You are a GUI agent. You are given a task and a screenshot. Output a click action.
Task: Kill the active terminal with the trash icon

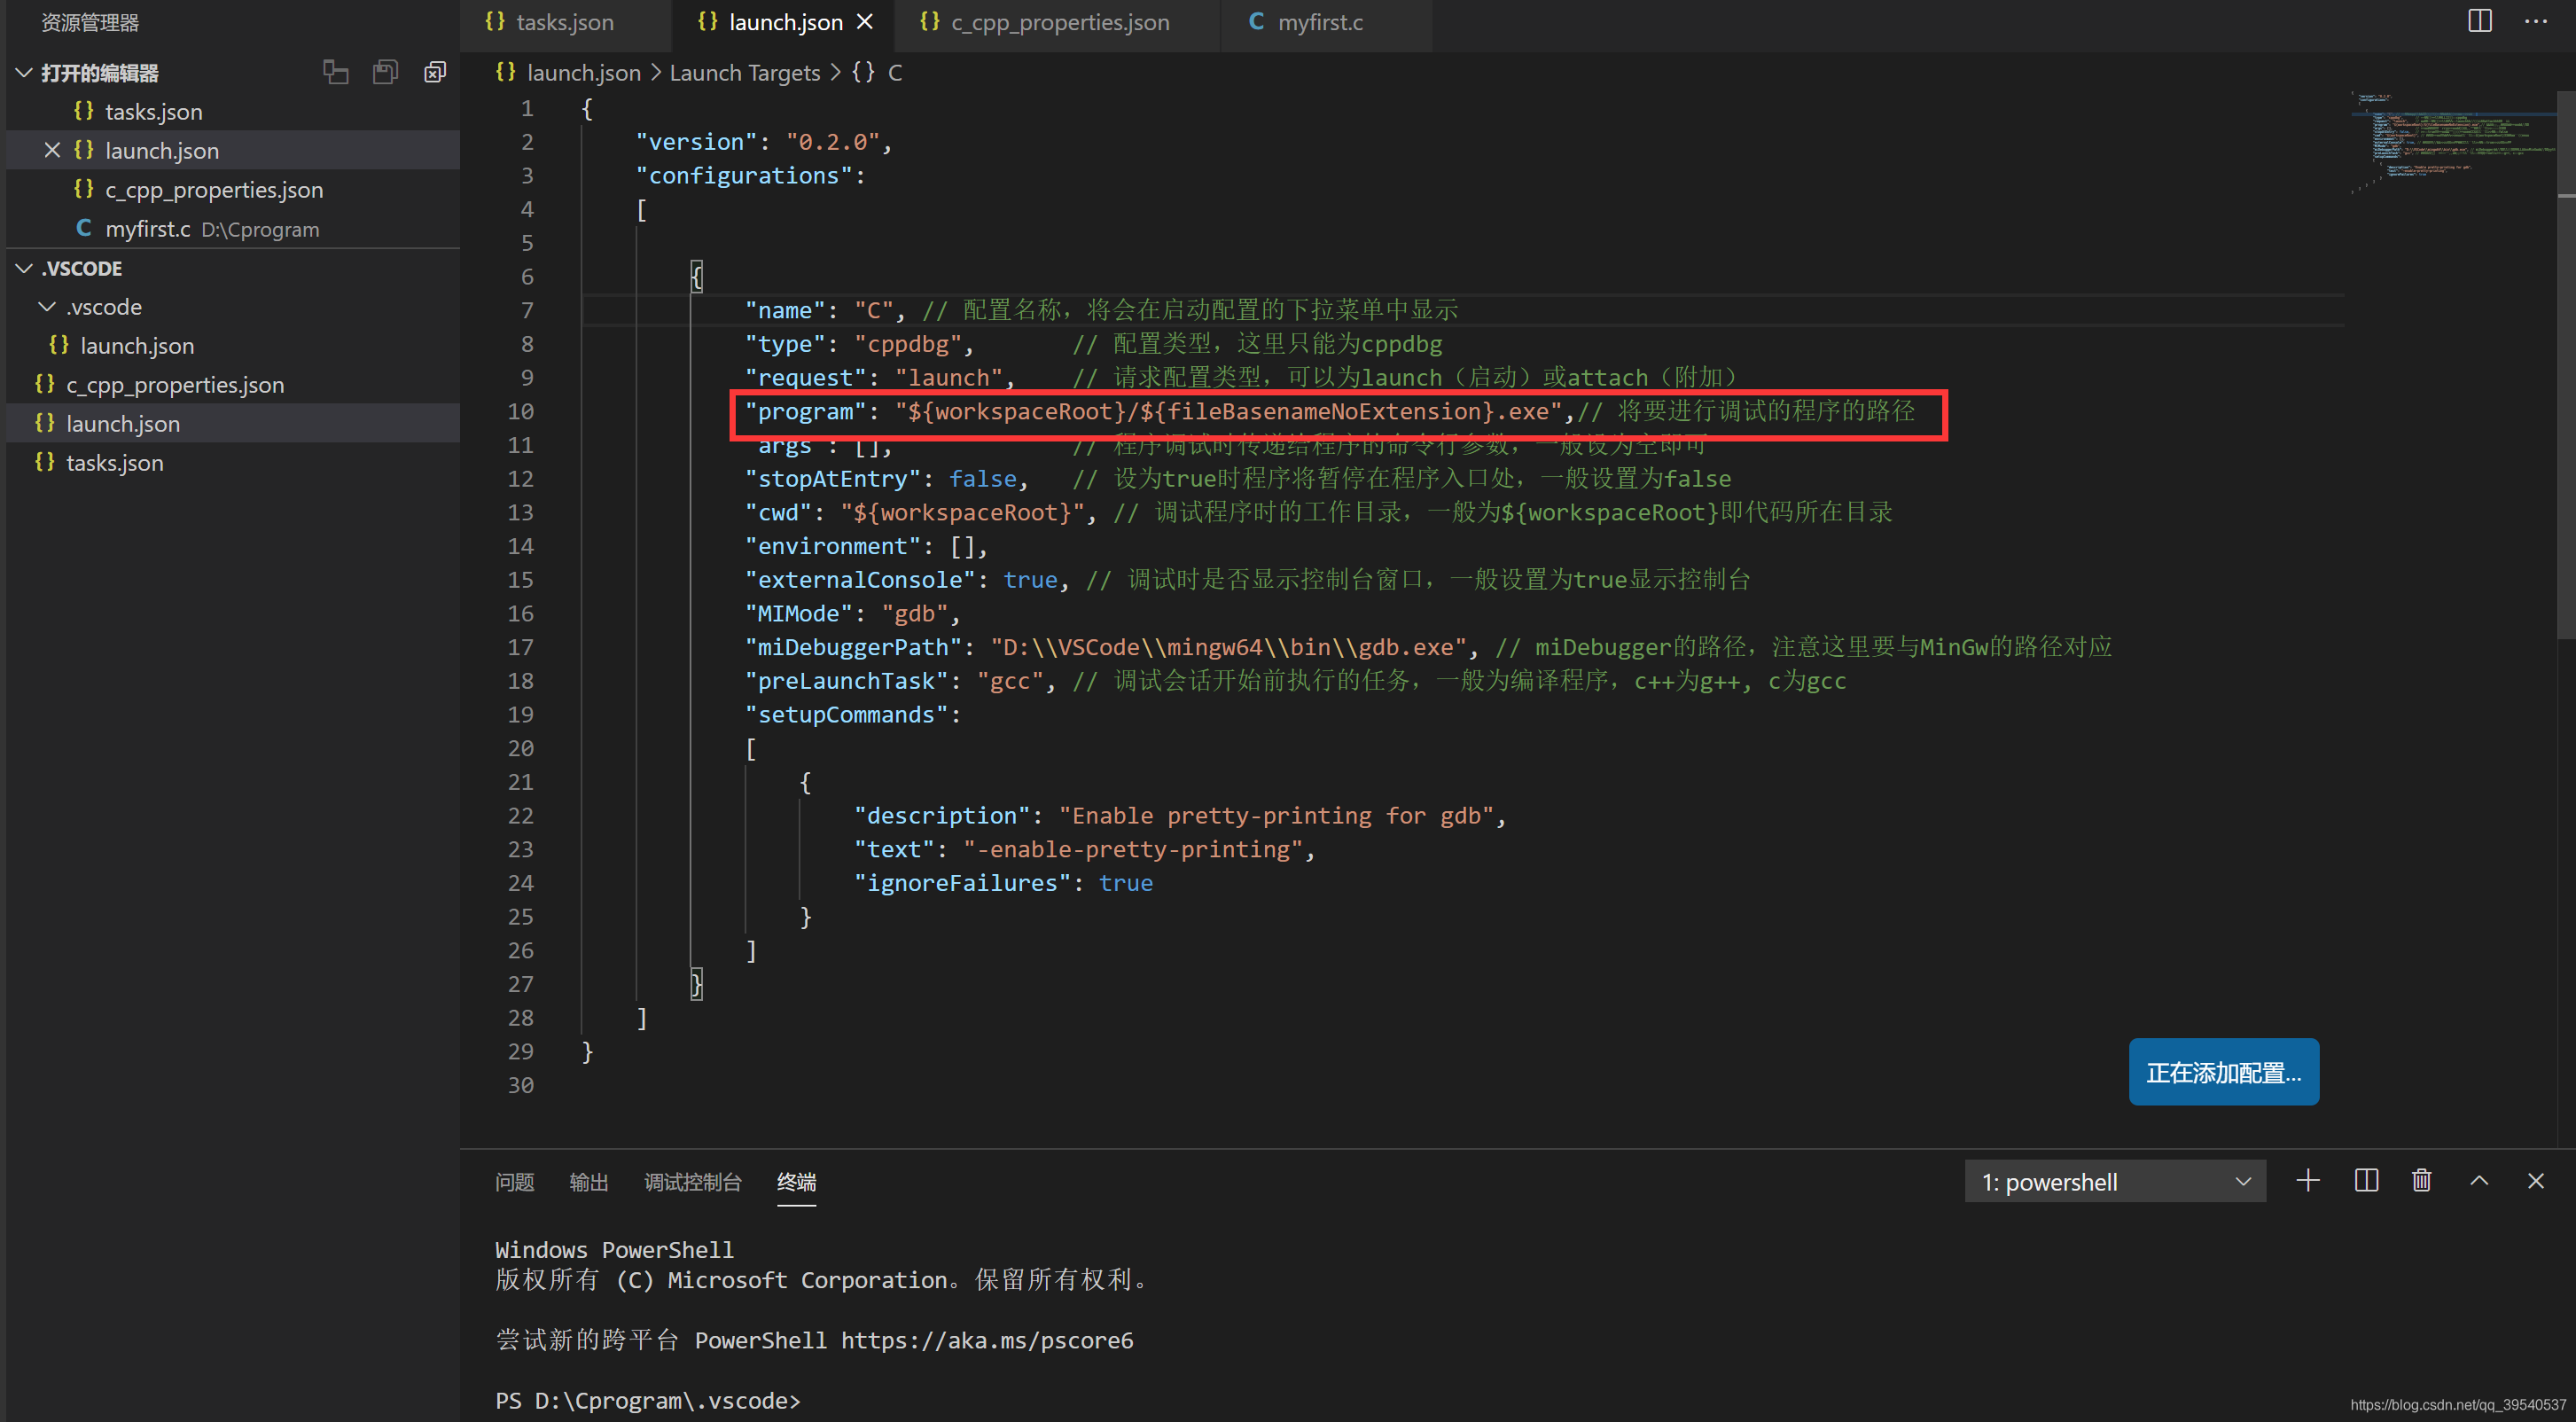click(2422, 1180)
